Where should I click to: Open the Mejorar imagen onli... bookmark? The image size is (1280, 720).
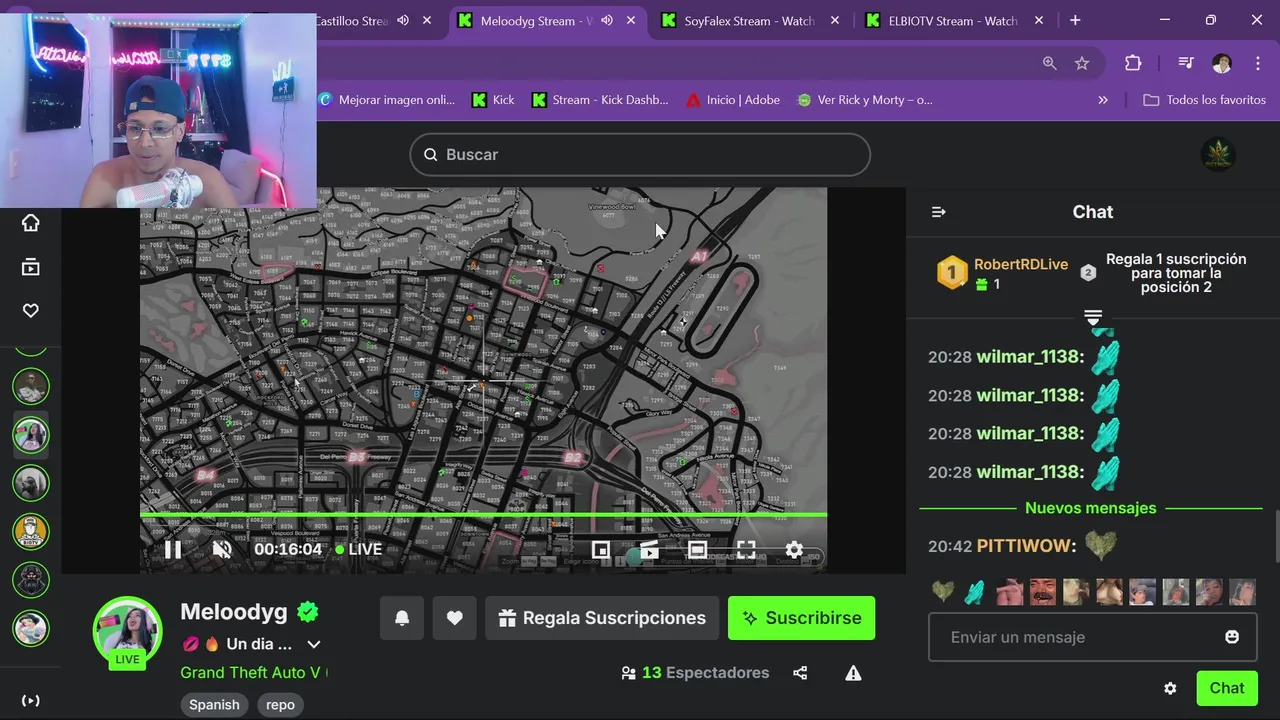386,100
